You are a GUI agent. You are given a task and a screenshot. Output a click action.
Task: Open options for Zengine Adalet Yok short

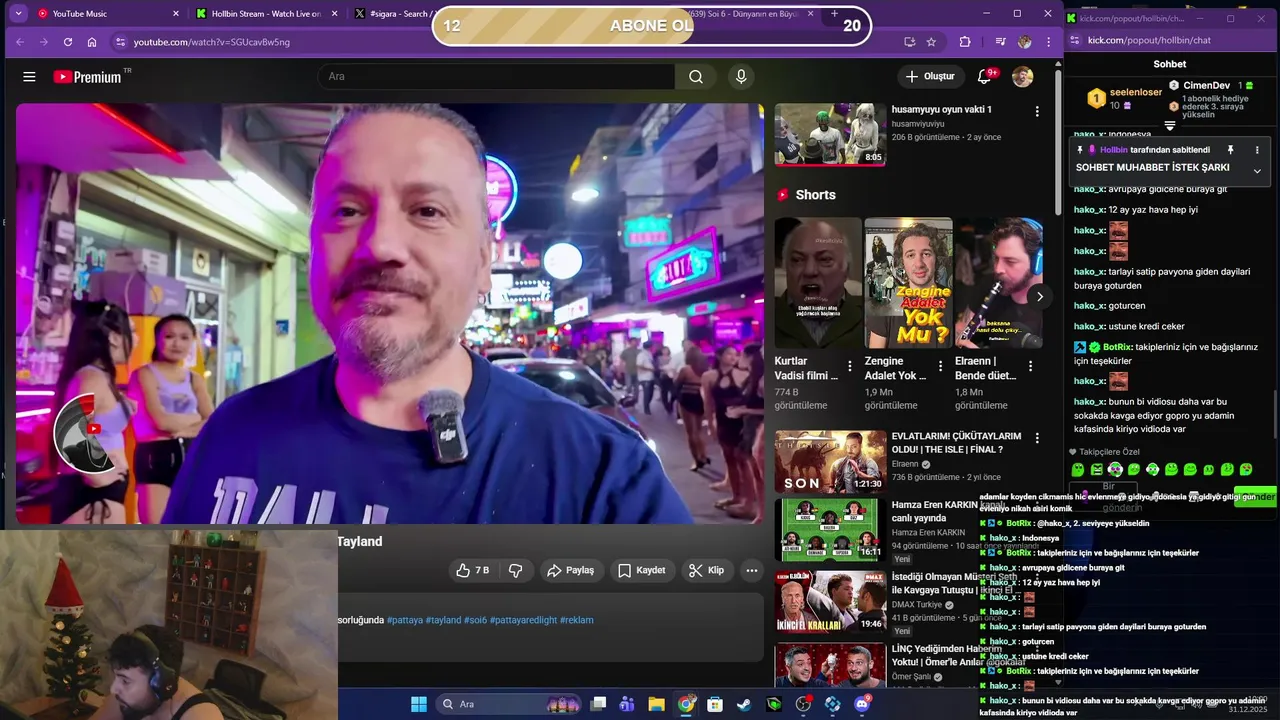tap(940, 366)
